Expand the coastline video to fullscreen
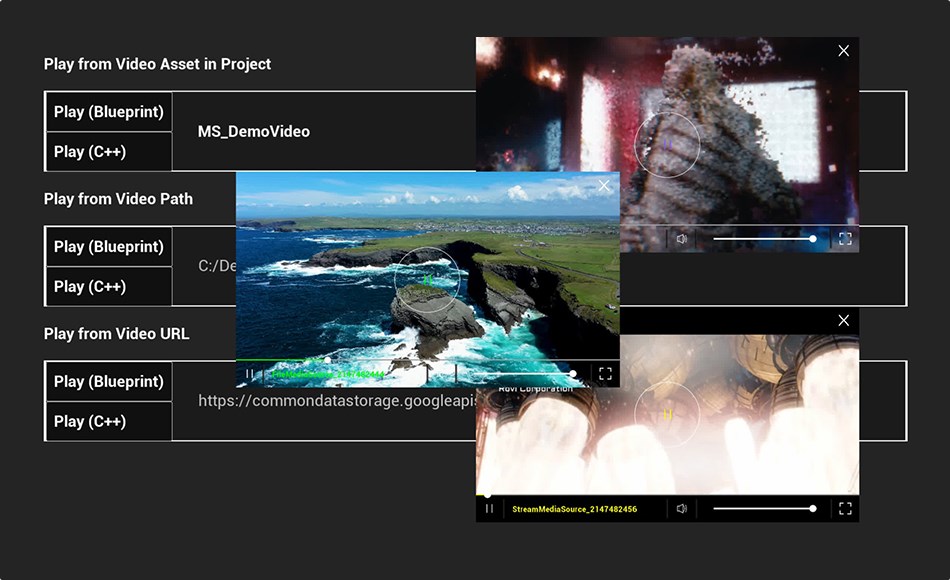 click(x=604, y=374)
